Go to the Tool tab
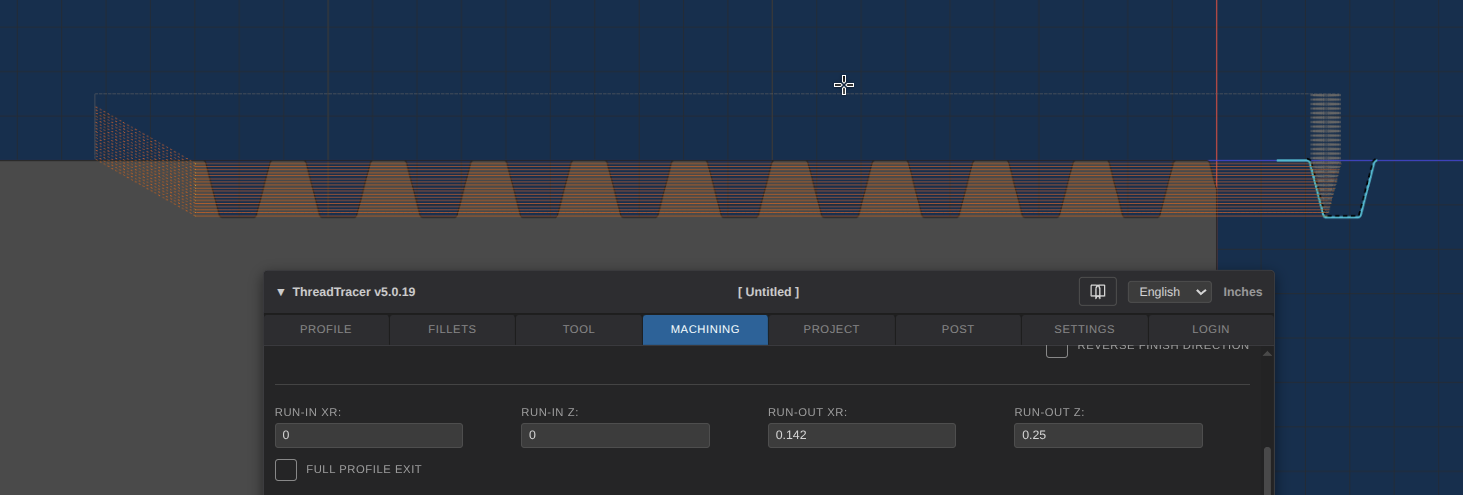Screen dimensions: 1463x495 [x=578, y=329]
